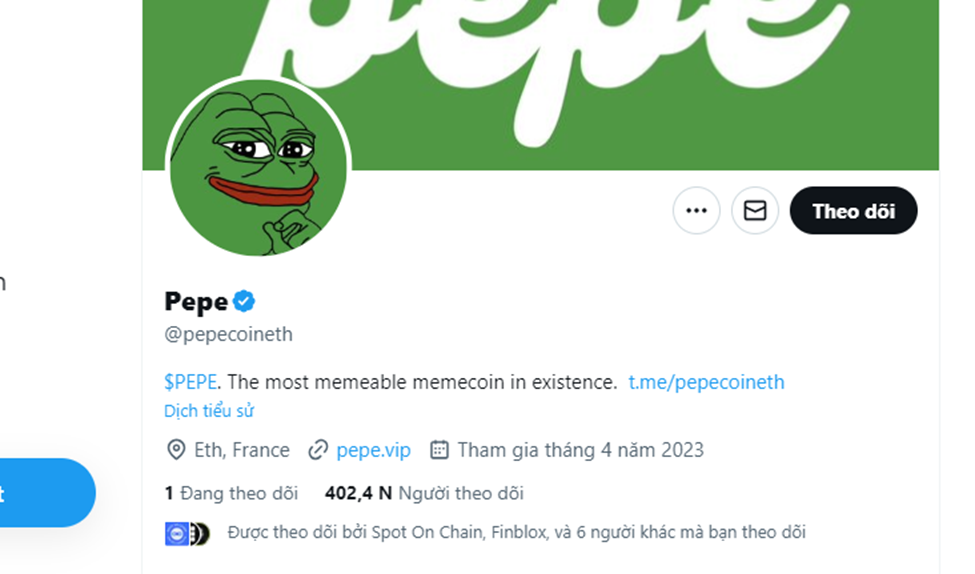The height and width of the screenshot is (574, 975).
Task: Open the $PEPE cashtag link
Action: (x=192, y=382)
